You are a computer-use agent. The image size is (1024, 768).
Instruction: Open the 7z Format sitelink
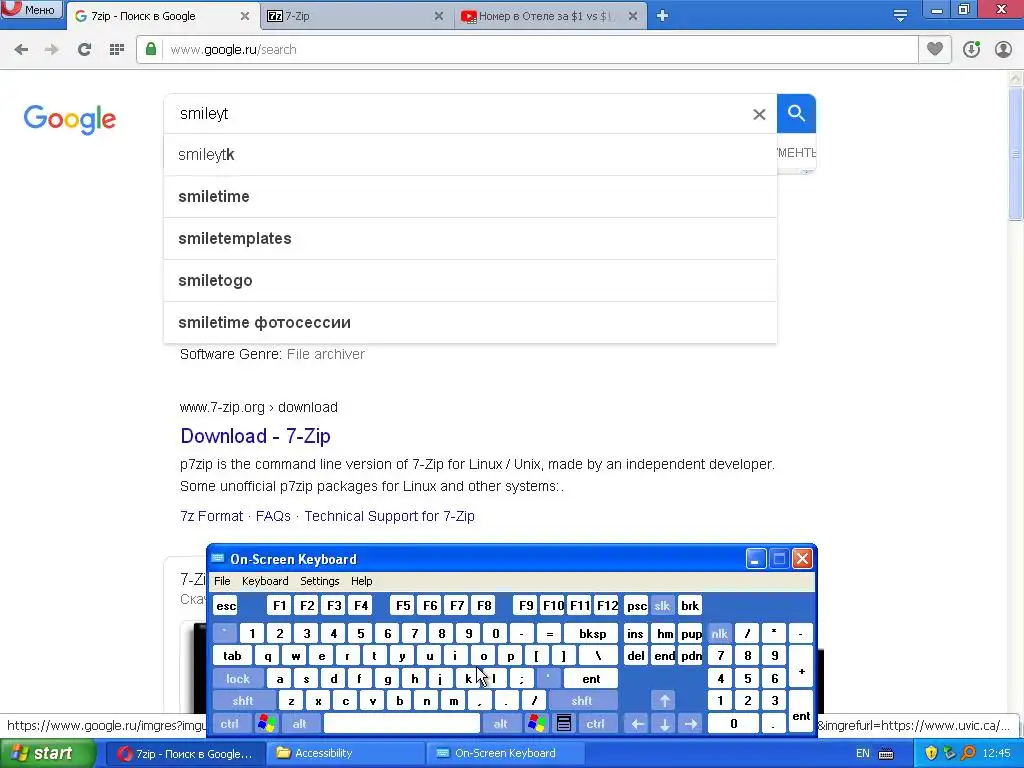212,516
